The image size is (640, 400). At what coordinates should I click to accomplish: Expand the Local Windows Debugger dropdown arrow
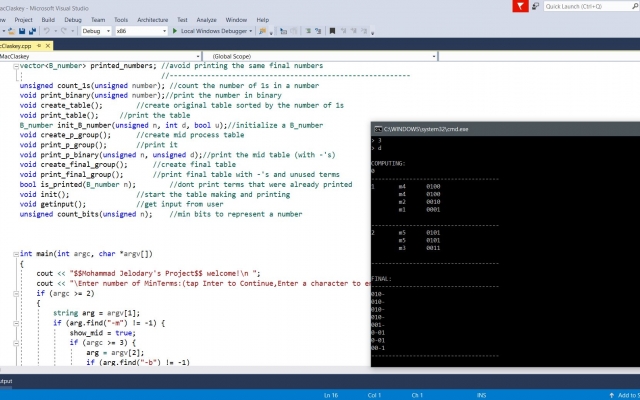251,31
